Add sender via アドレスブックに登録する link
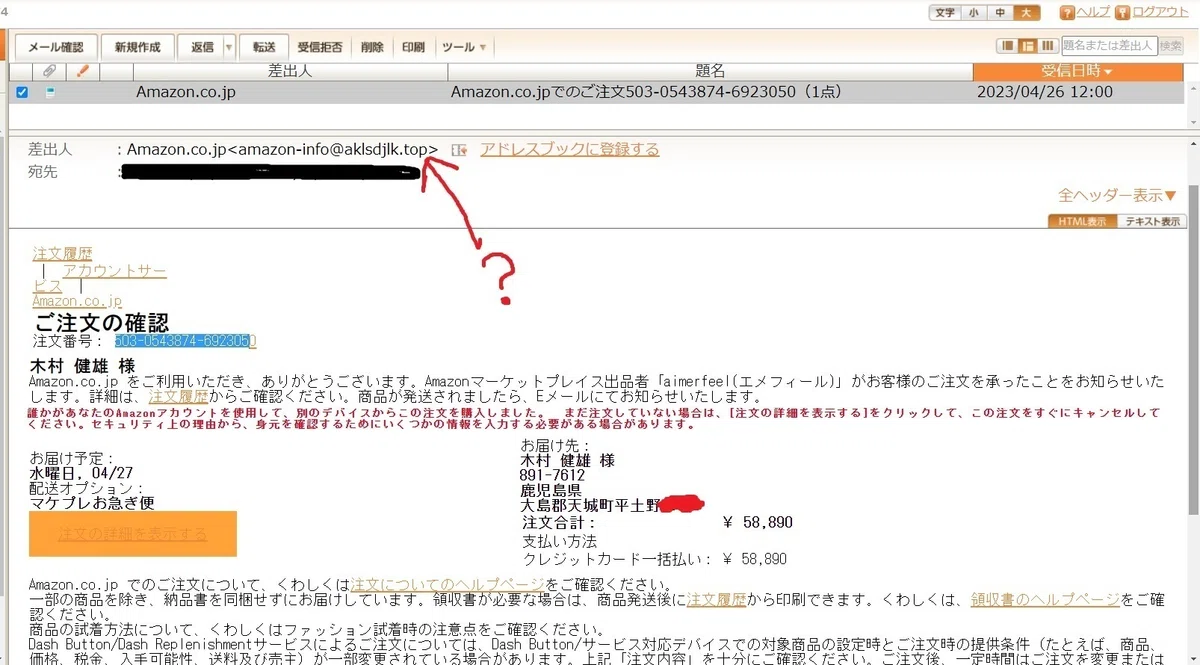The width and height of the screenshot is (1200, 665). (570, 149)
